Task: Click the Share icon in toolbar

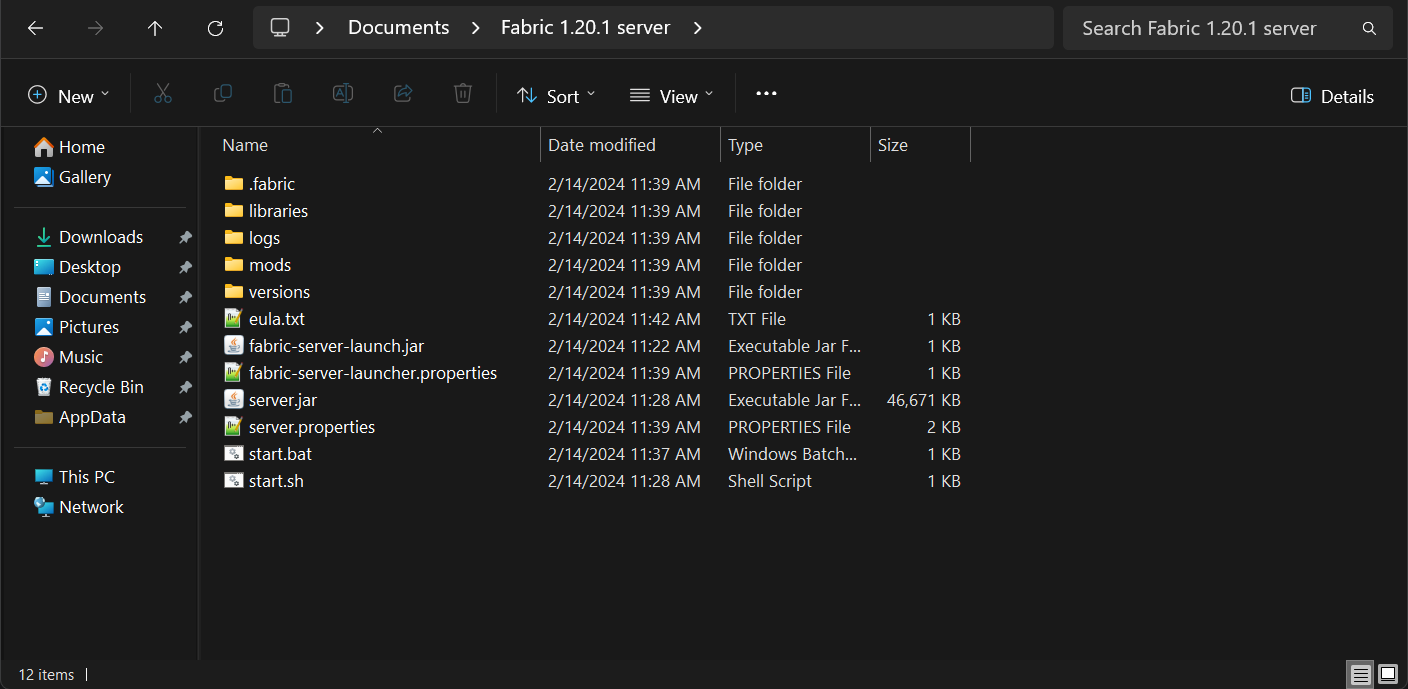Action: click(x=403, y=94)
